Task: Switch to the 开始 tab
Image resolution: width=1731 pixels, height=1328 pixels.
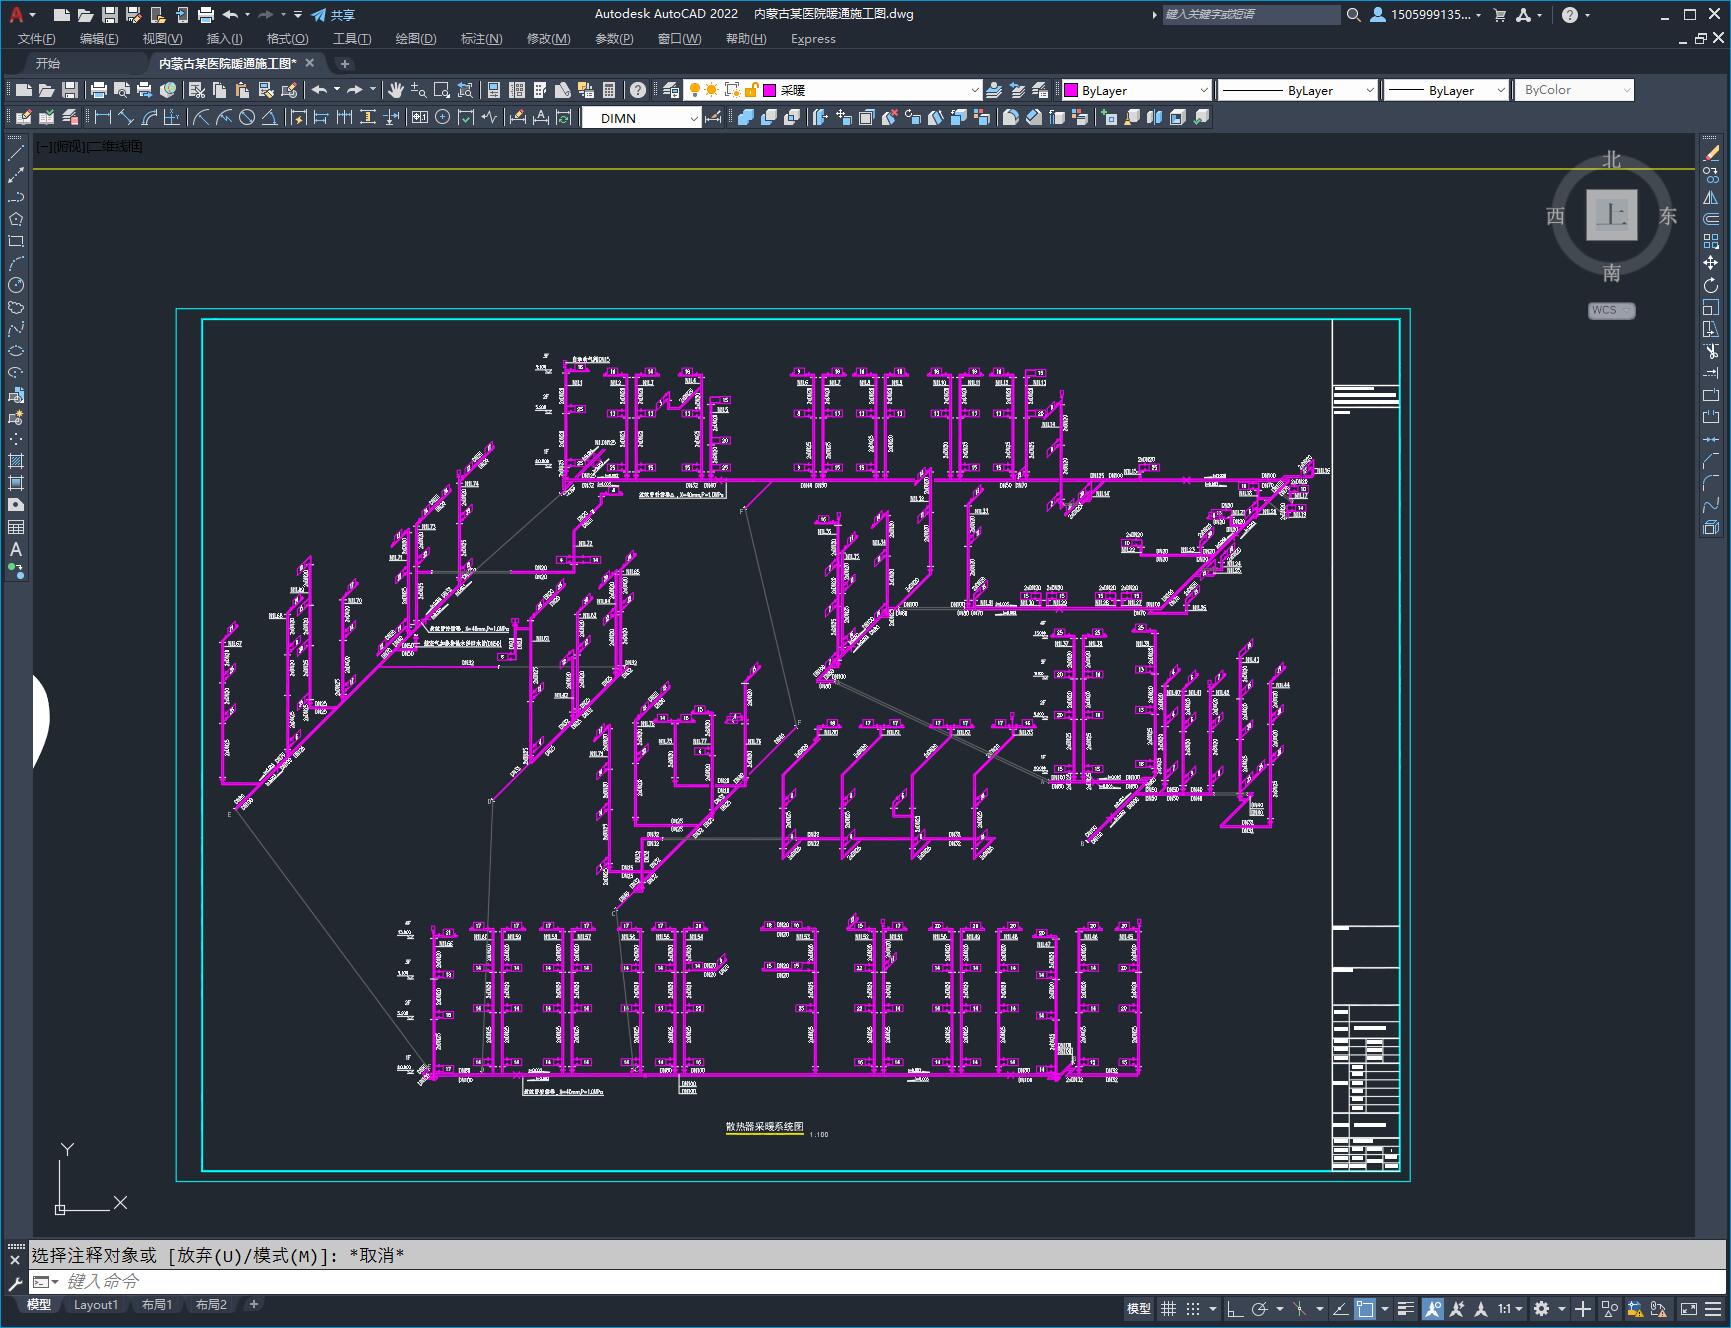Action: [48, 63]
